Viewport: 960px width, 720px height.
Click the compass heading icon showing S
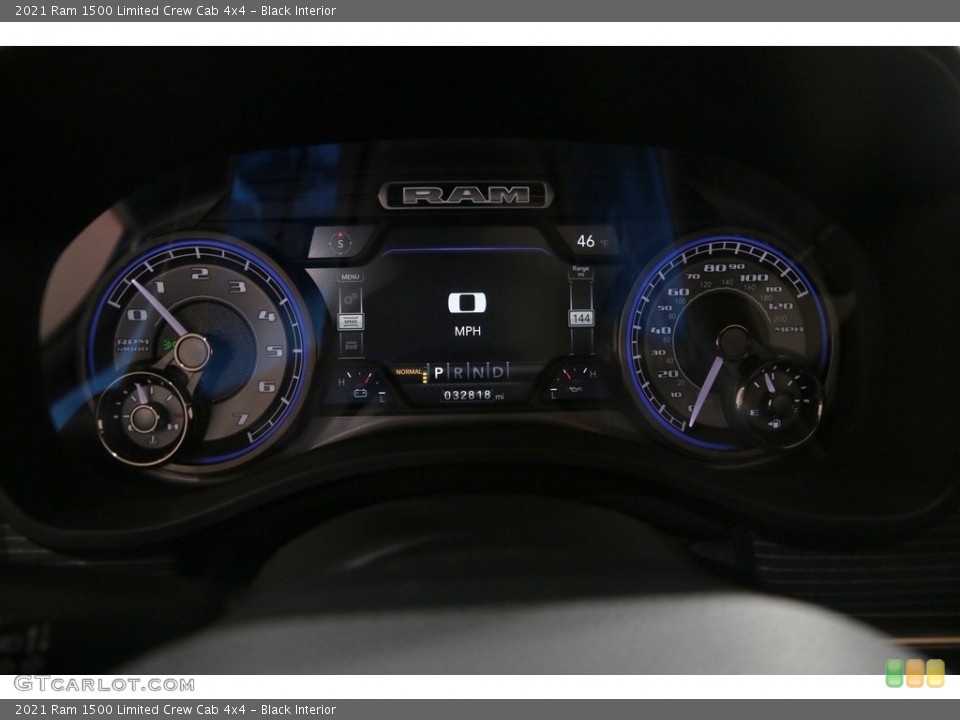coord(340,243)
